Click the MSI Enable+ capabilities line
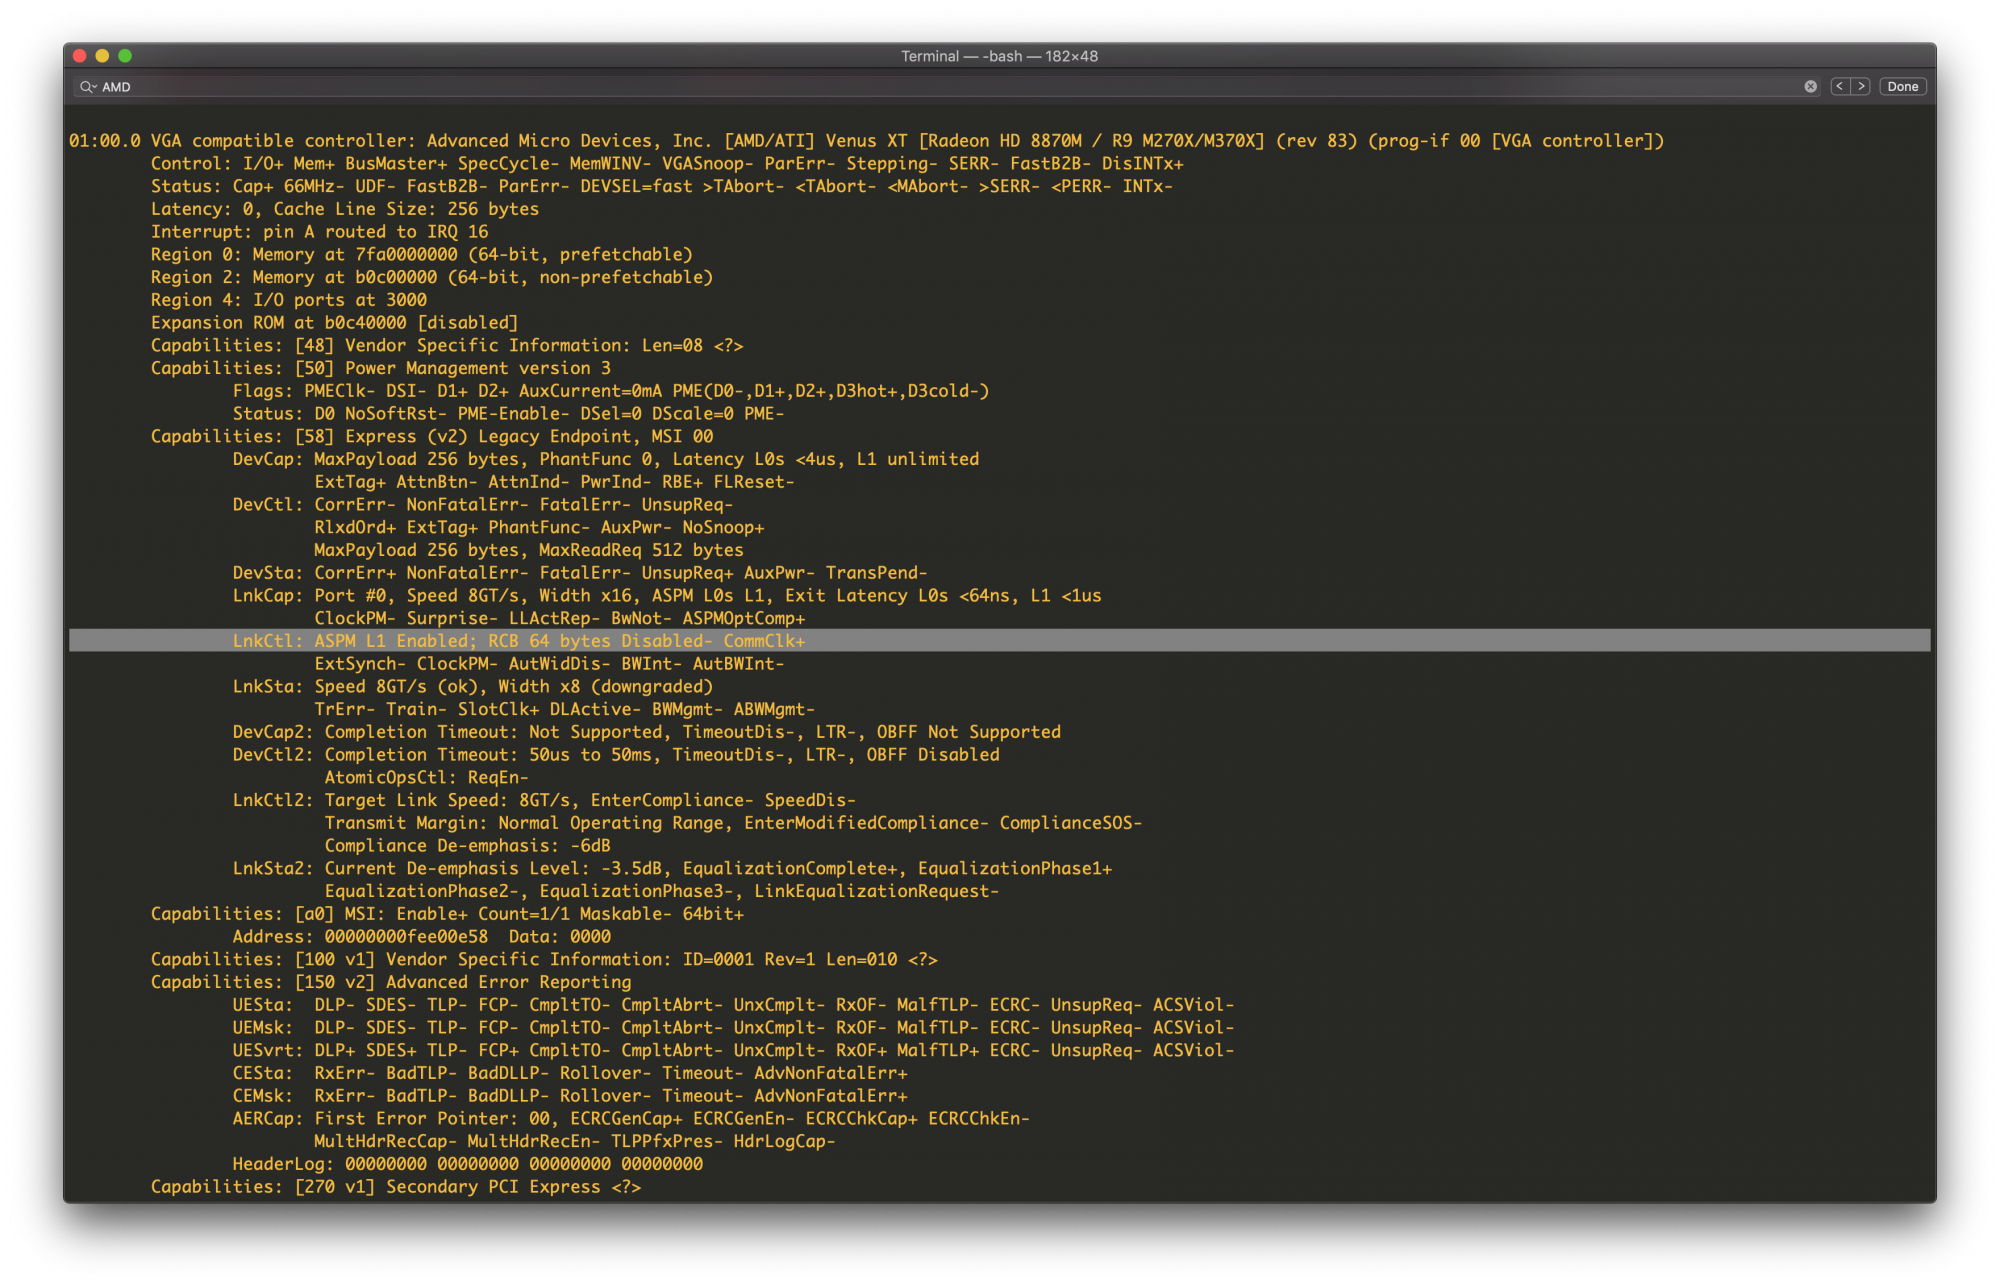Screen dimensions: 2000x1287 447,914
